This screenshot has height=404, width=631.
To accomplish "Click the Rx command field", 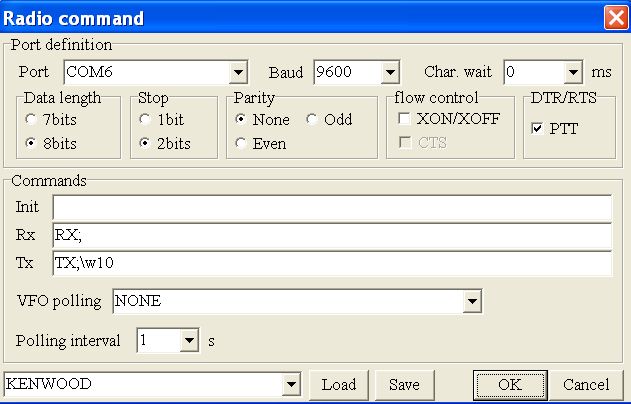I will tap(331, 235).
